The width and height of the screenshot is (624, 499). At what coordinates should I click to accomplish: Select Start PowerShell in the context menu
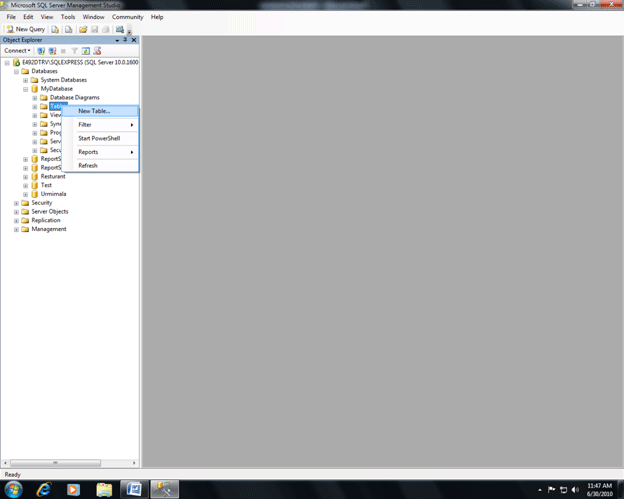(100, 138)
